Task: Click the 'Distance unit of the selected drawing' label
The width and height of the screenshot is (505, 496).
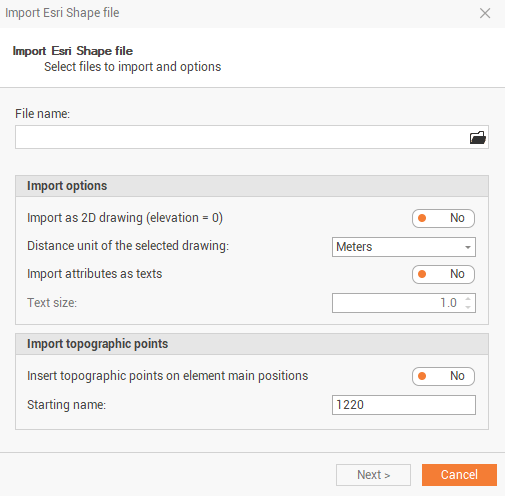Action: [128, 246]
